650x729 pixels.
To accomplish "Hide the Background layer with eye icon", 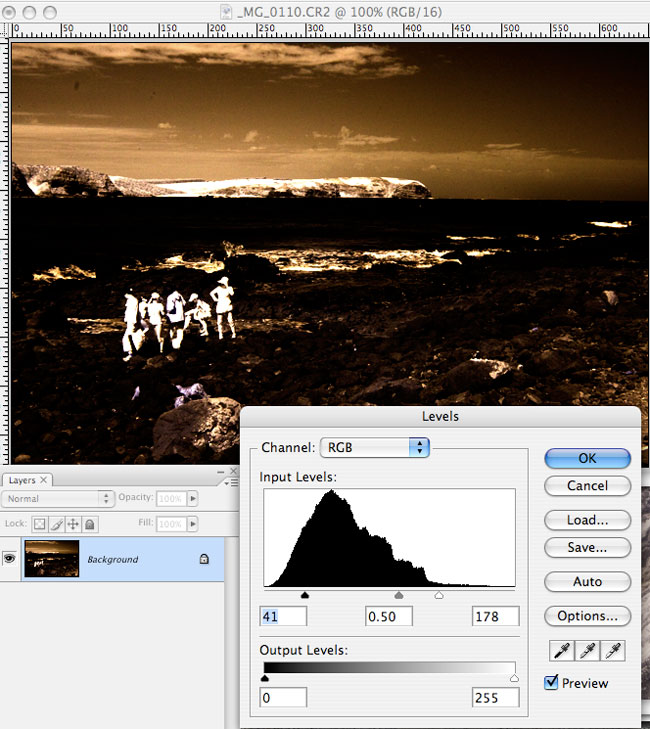I will point(10,559).
